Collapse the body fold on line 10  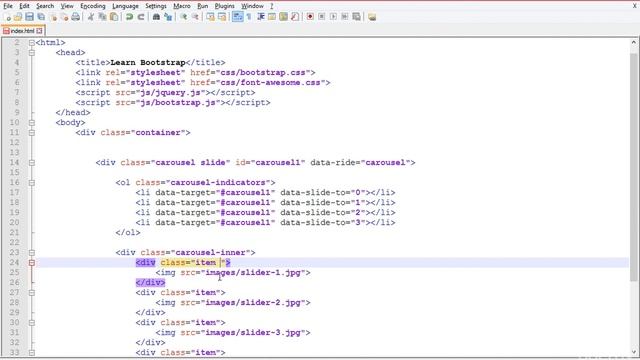pos(31,122)
